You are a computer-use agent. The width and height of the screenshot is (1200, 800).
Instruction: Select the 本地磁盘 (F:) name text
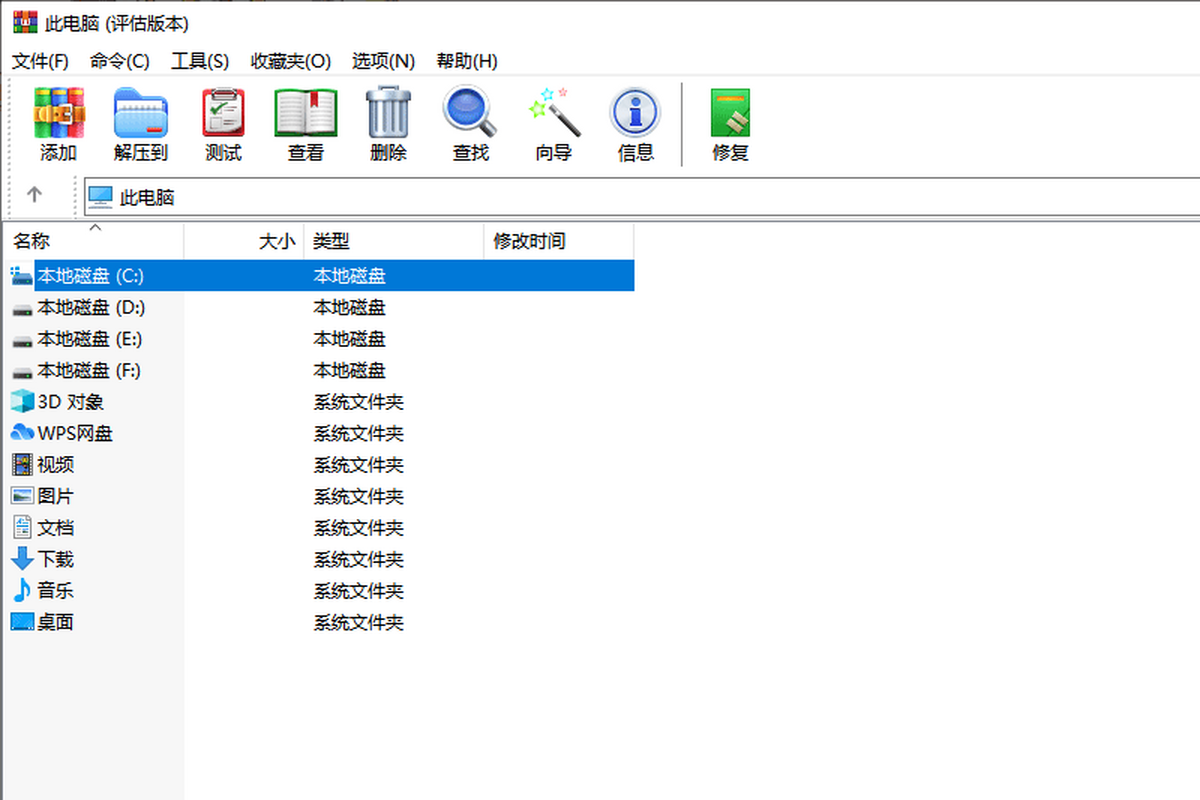[x=89, y=371]
